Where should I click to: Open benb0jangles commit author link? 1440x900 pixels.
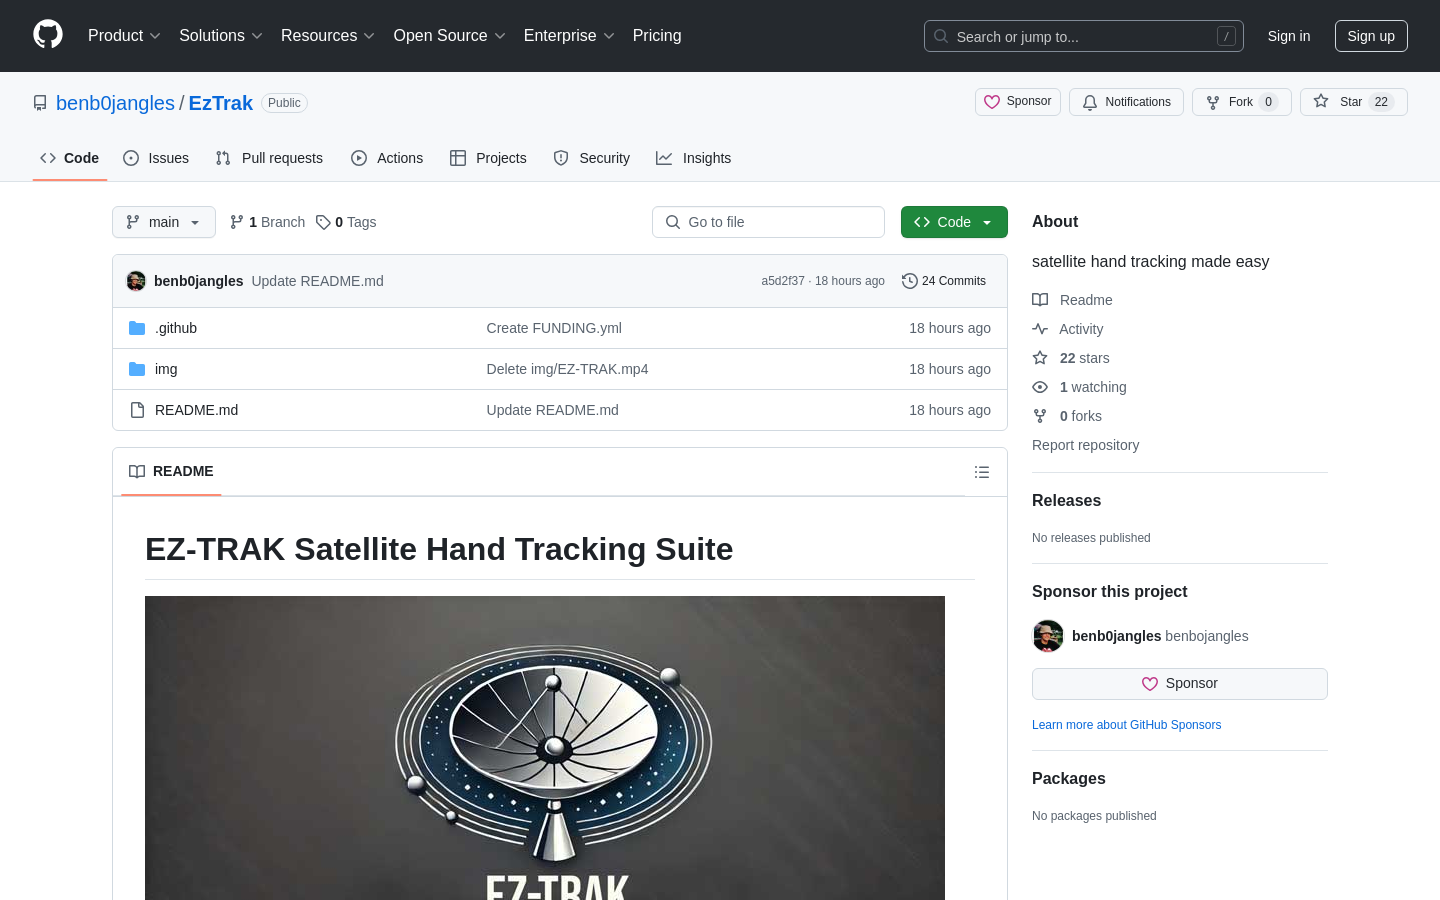(x=198, y=281)
